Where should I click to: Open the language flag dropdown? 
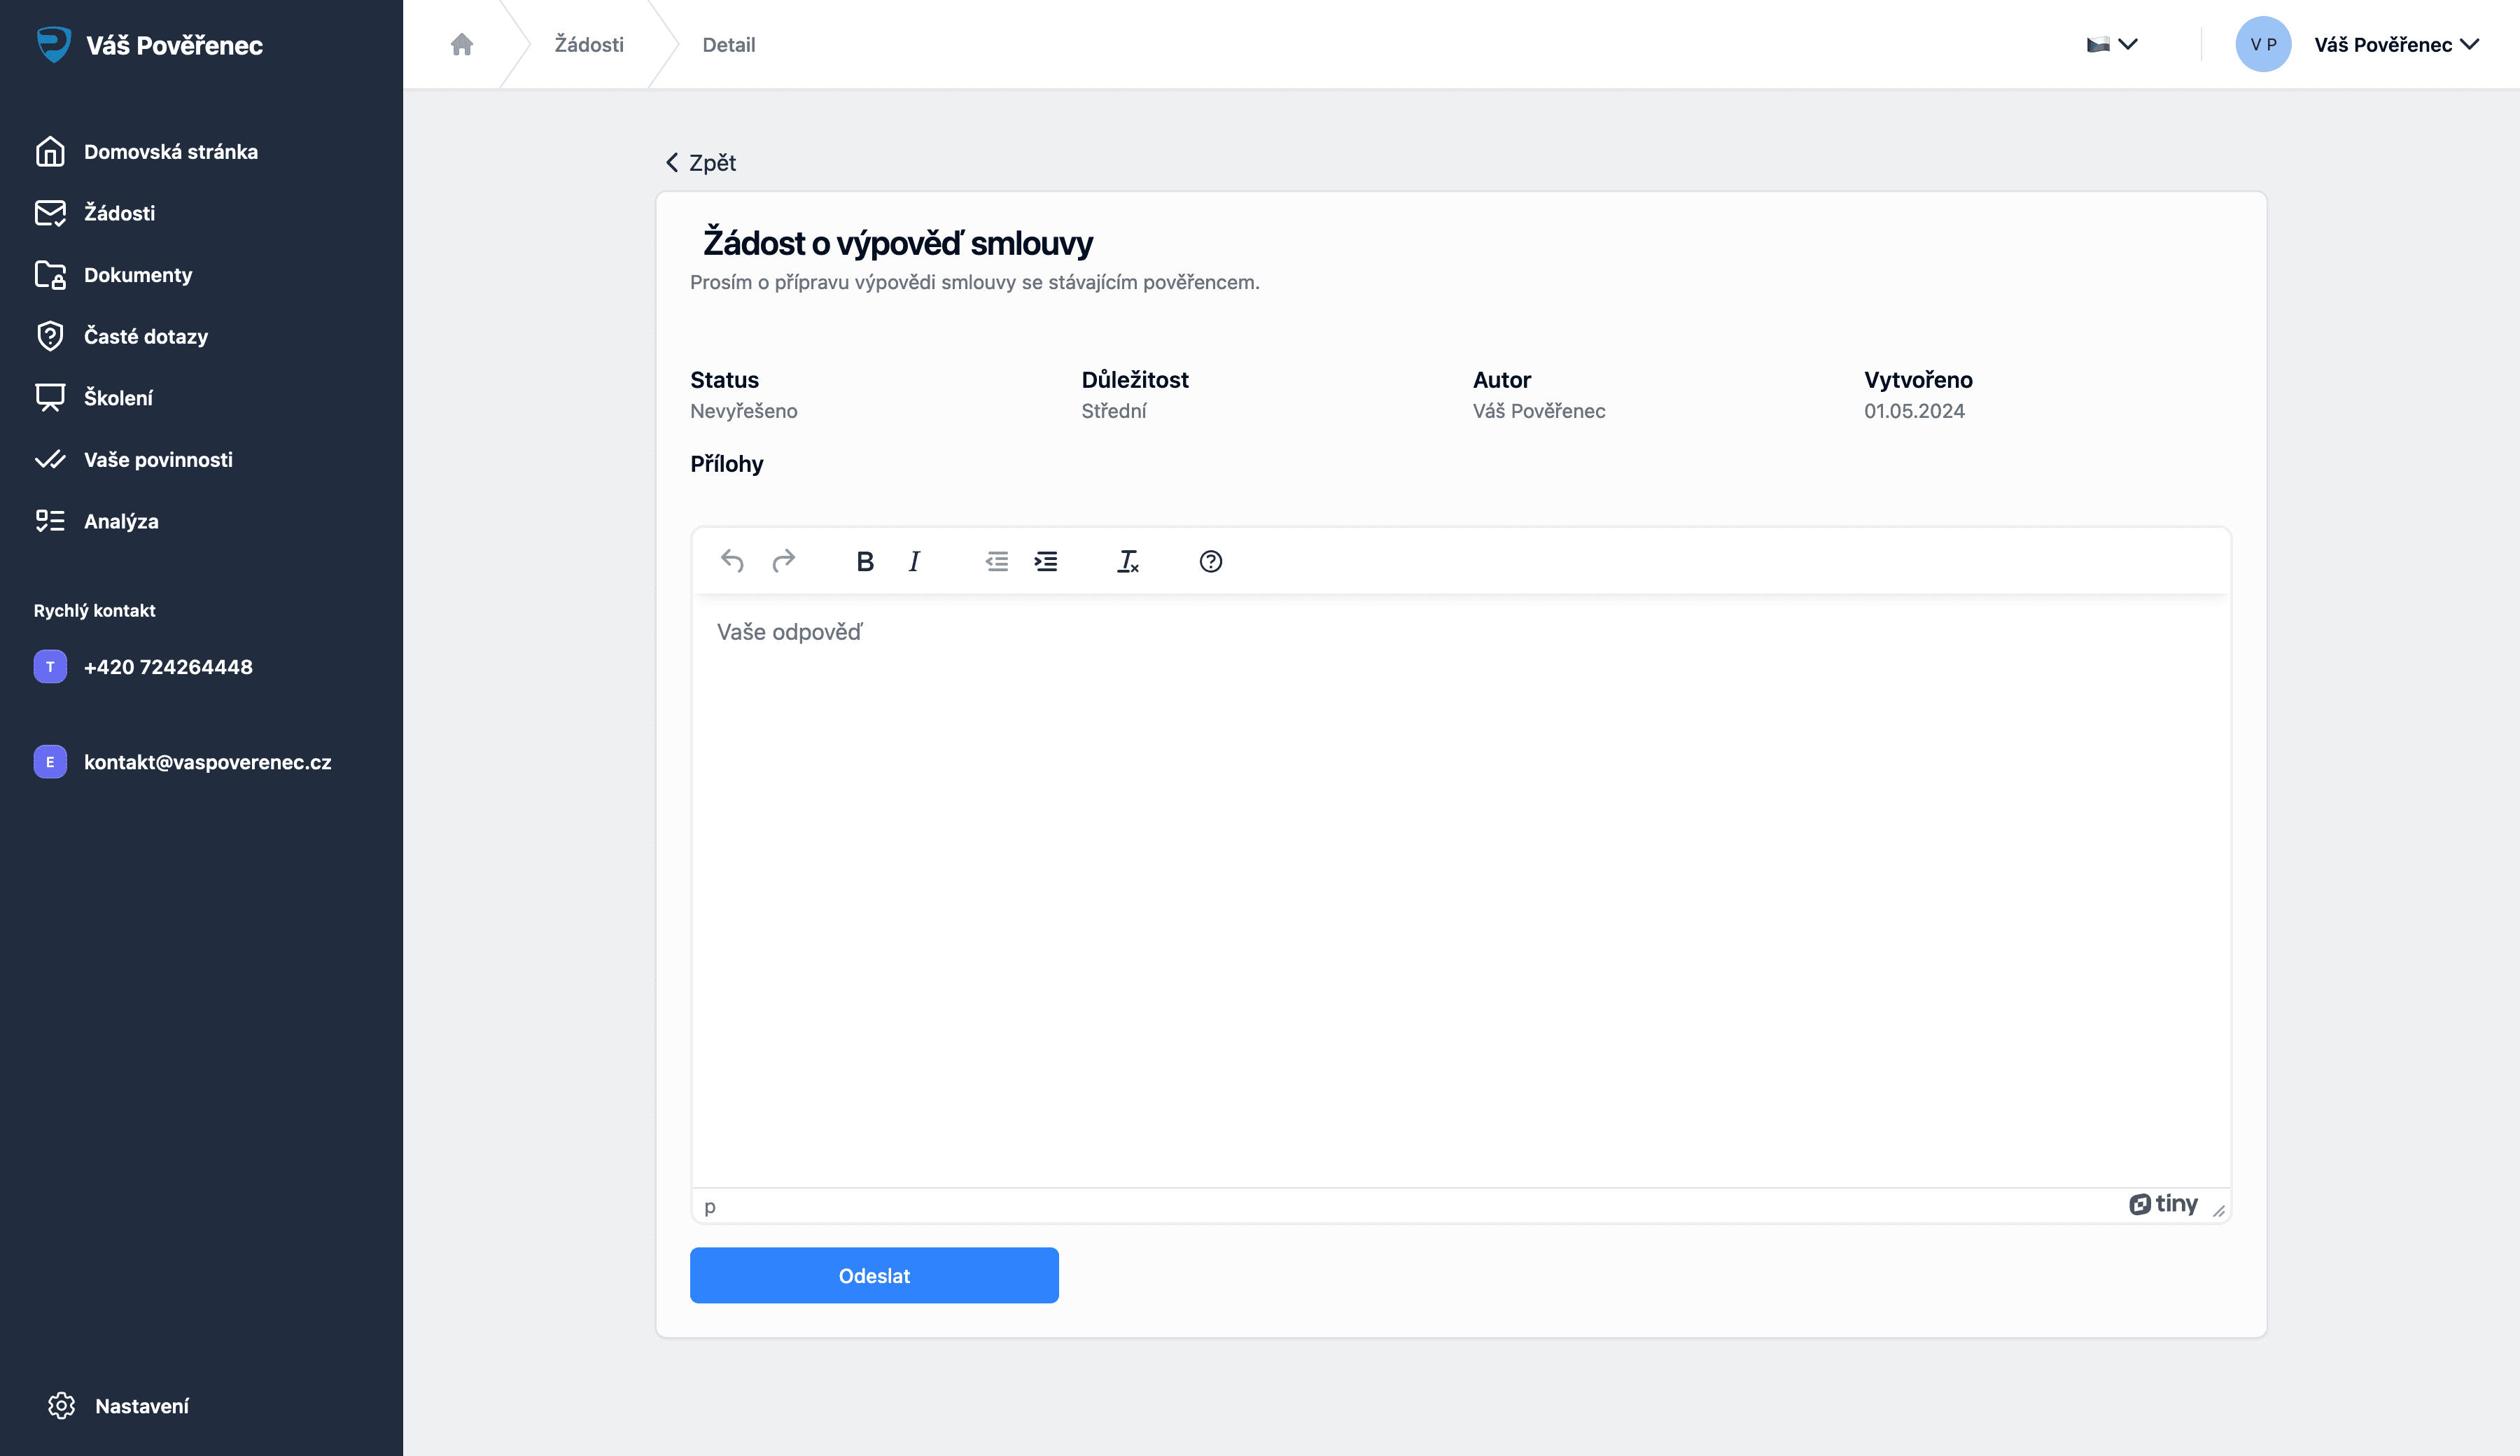click(x=2111, y=44)
